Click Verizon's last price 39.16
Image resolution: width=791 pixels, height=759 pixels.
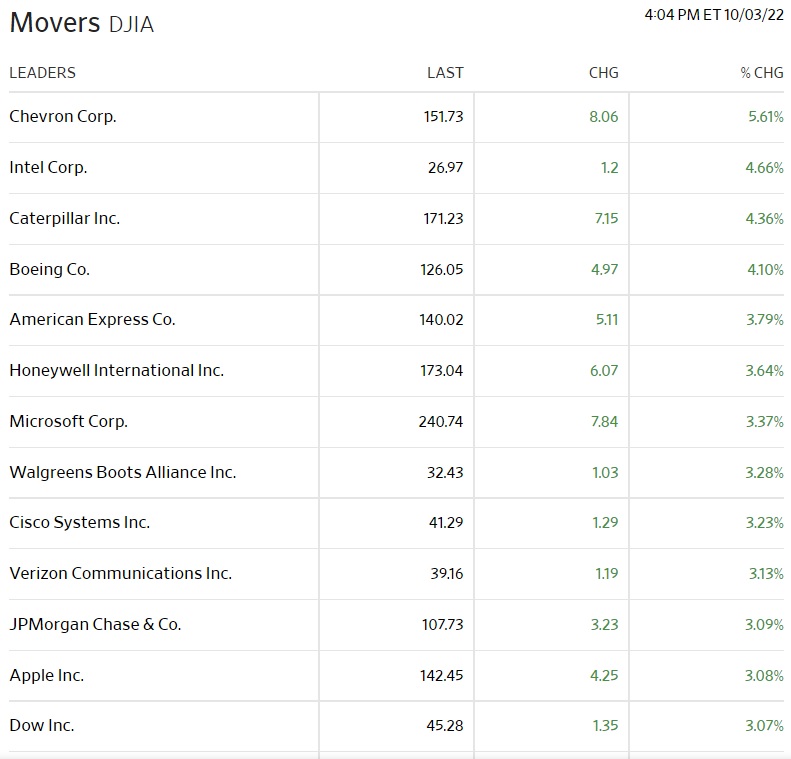[x=447, y=573]
